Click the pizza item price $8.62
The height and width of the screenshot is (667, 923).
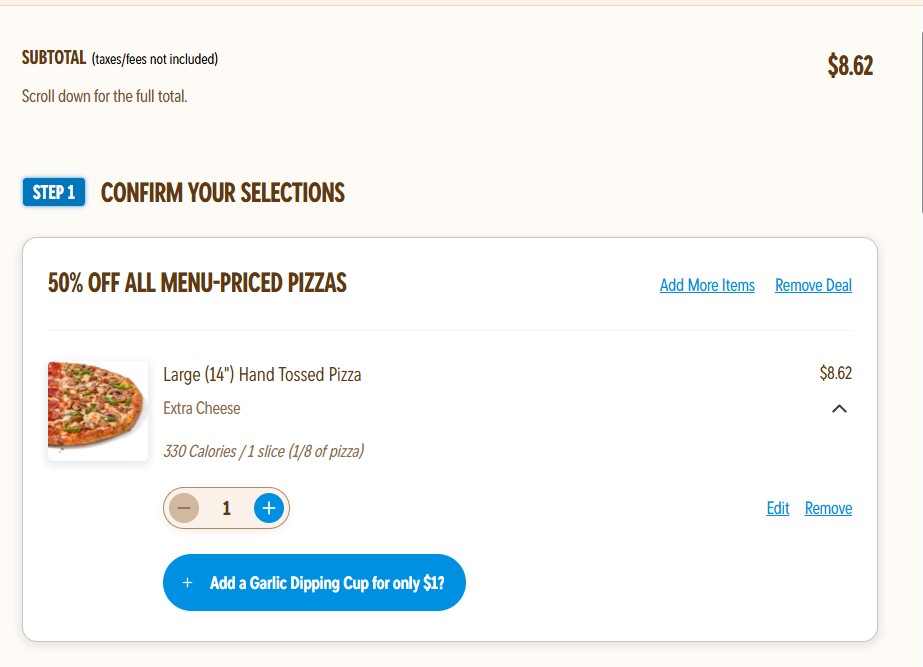[x=835, y=373]
